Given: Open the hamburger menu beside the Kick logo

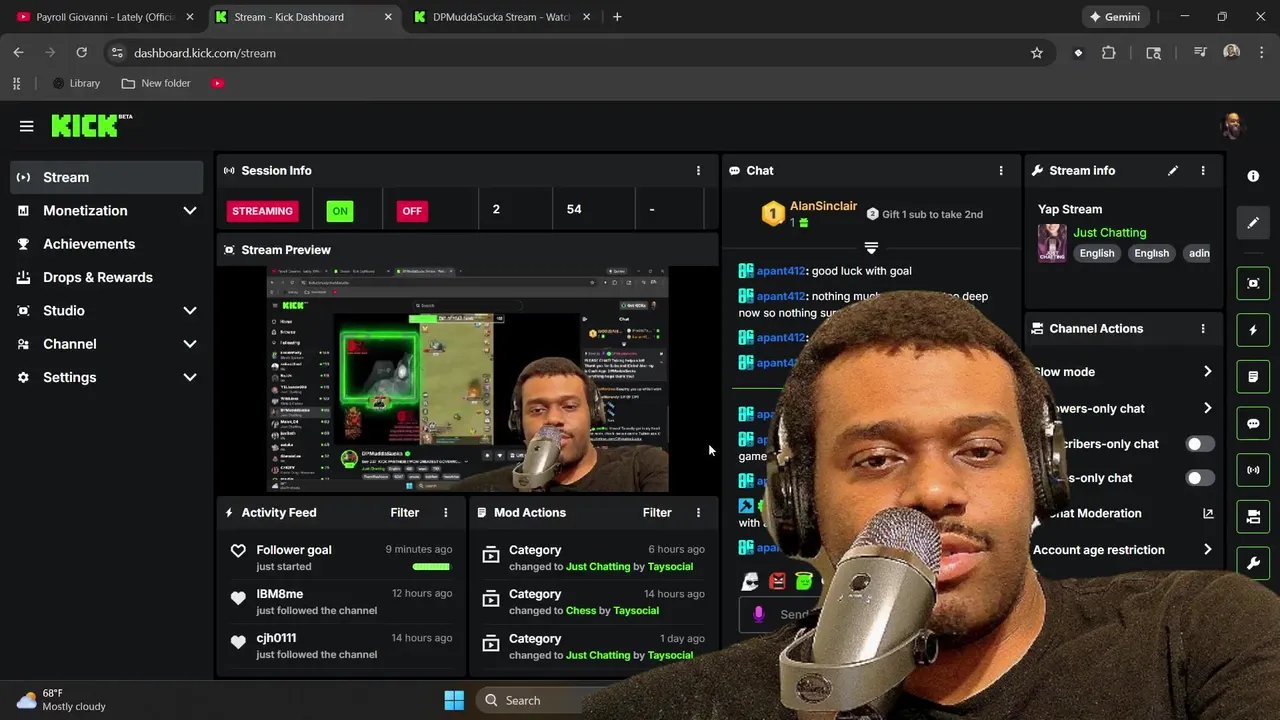Looking at the screenshot, I should click(26, 126).
